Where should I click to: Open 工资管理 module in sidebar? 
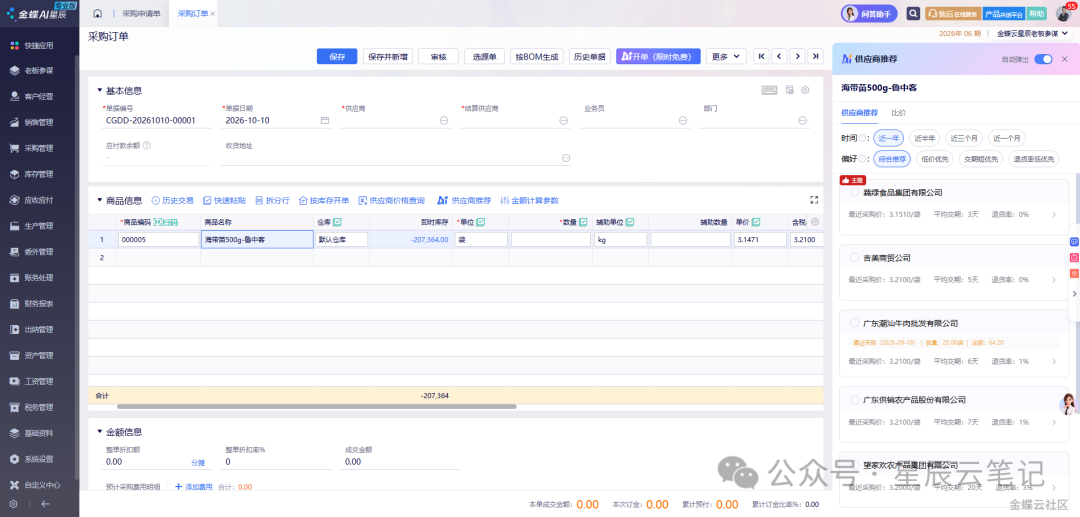(x=39, y=381)
